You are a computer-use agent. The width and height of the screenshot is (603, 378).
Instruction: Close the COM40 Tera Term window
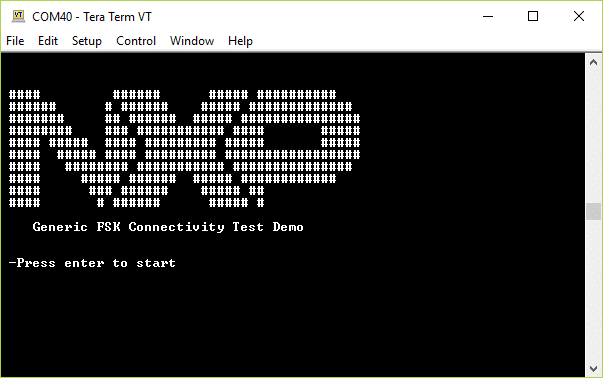point(579,17)
